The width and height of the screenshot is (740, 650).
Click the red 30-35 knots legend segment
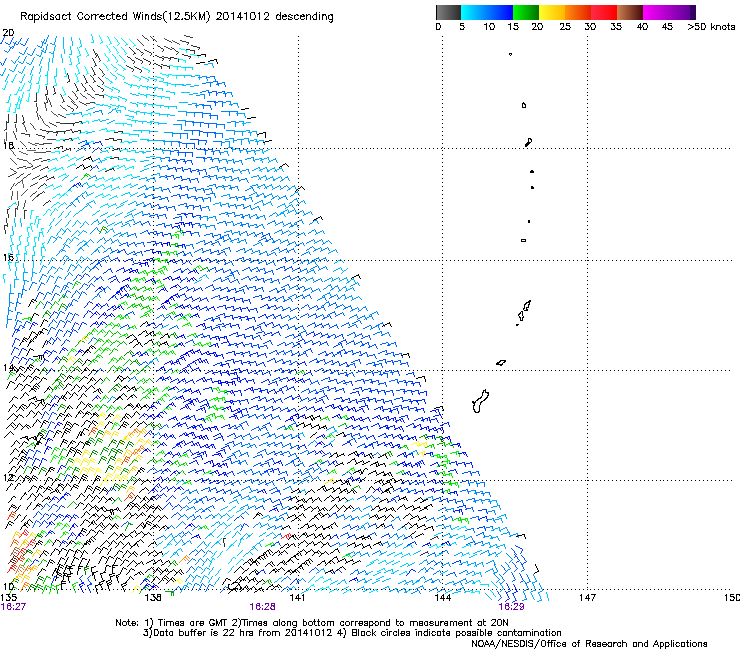(604, 12)
